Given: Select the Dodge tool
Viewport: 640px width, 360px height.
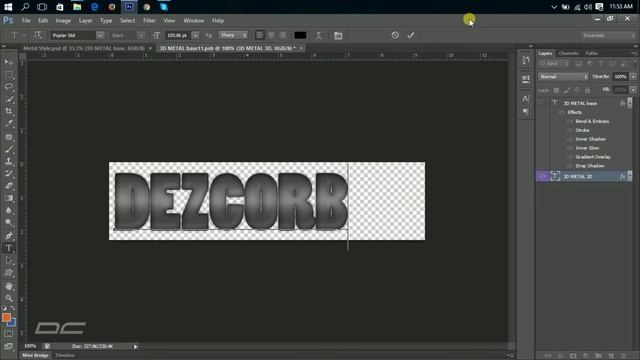Looking at the screenshot, I should tap(9, 223).
